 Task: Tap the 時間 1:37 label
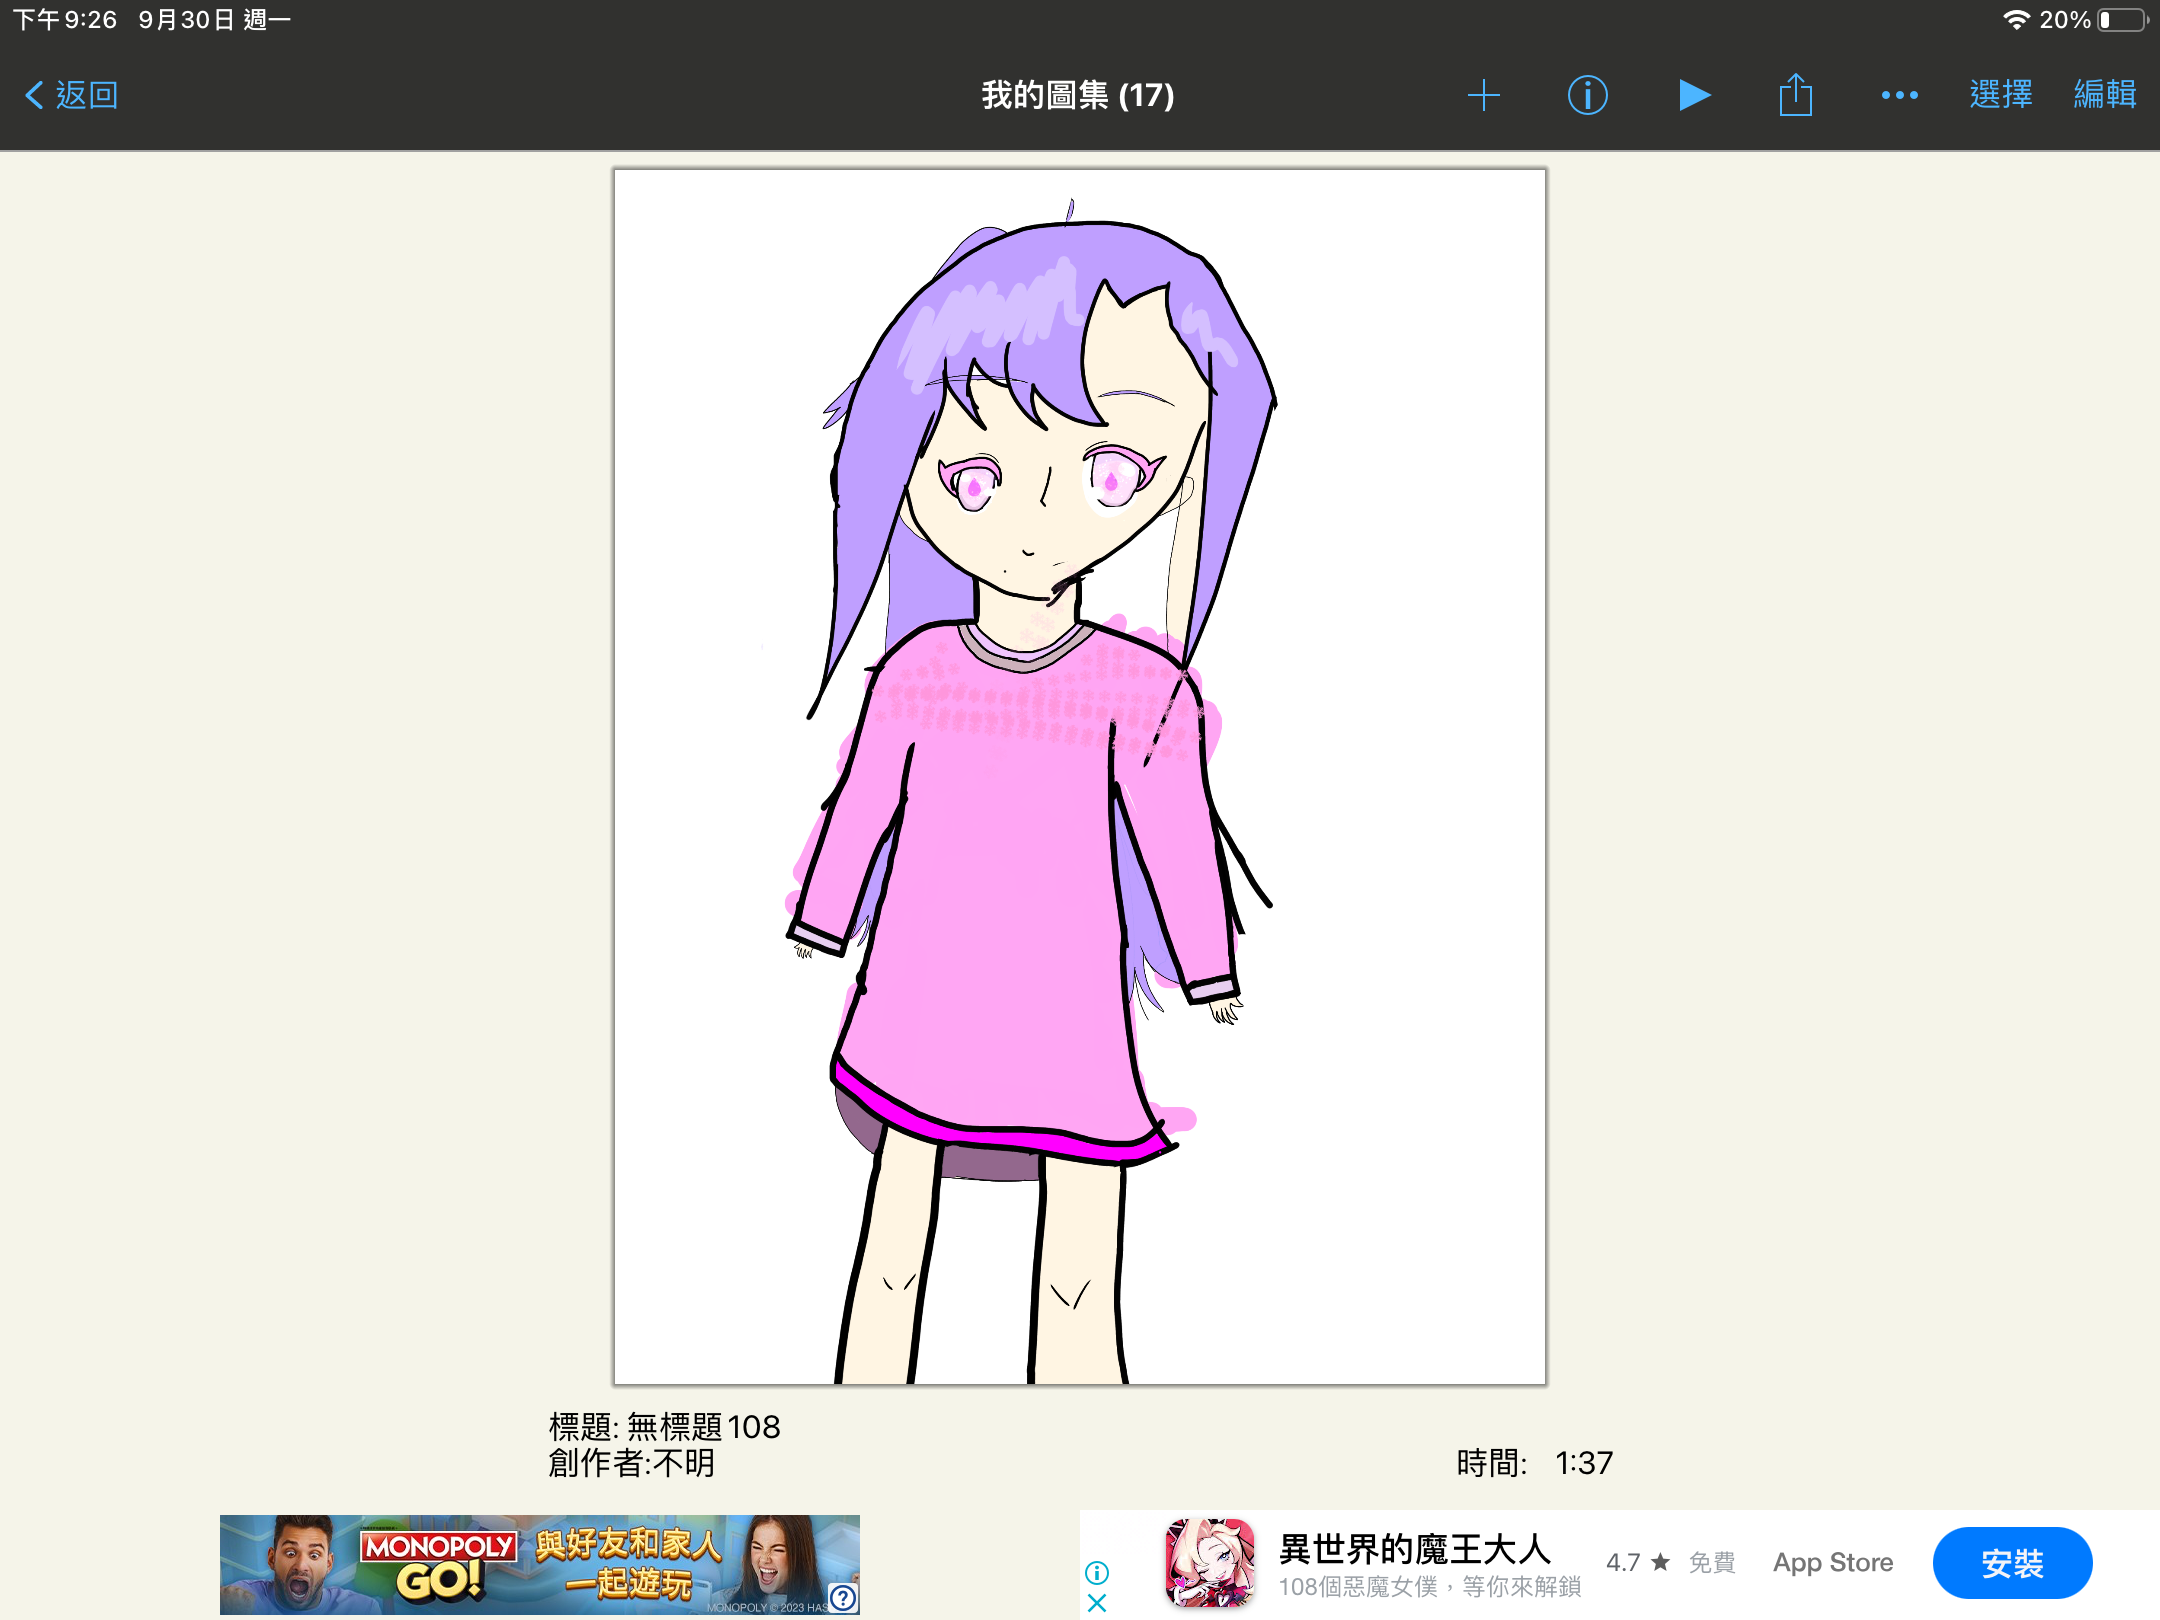(x=1534, y=1464)
